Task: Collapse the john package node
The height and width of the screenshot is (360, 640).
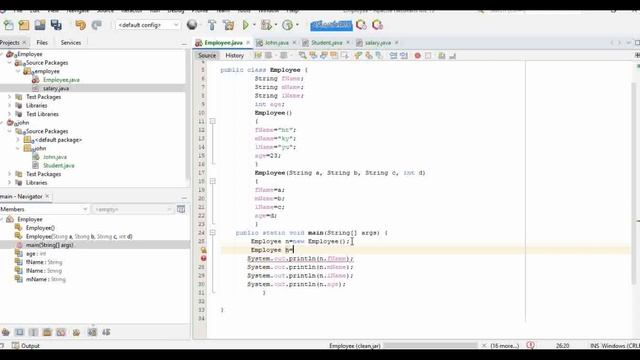Action: [18, 148]
